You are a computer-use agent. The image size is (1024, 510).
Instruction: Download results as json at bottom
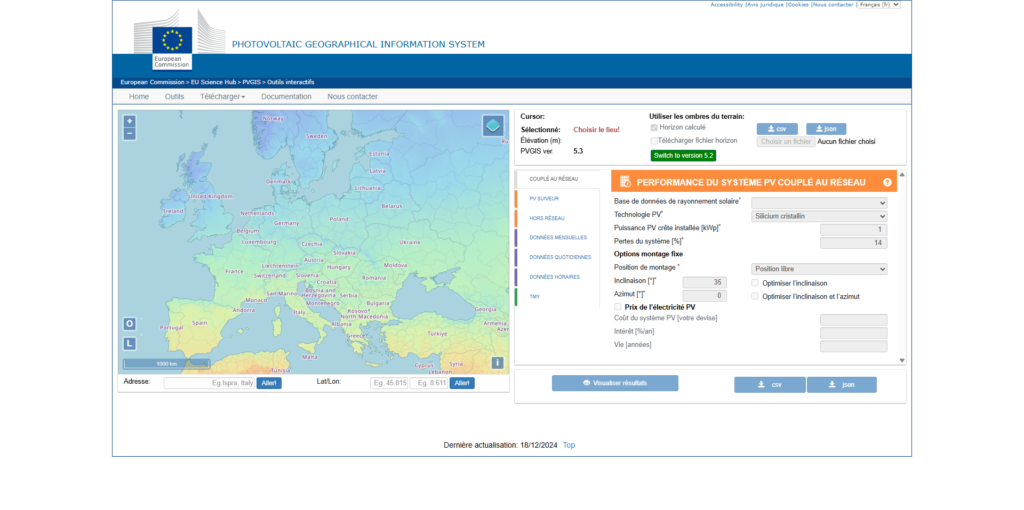click(841, 385)
